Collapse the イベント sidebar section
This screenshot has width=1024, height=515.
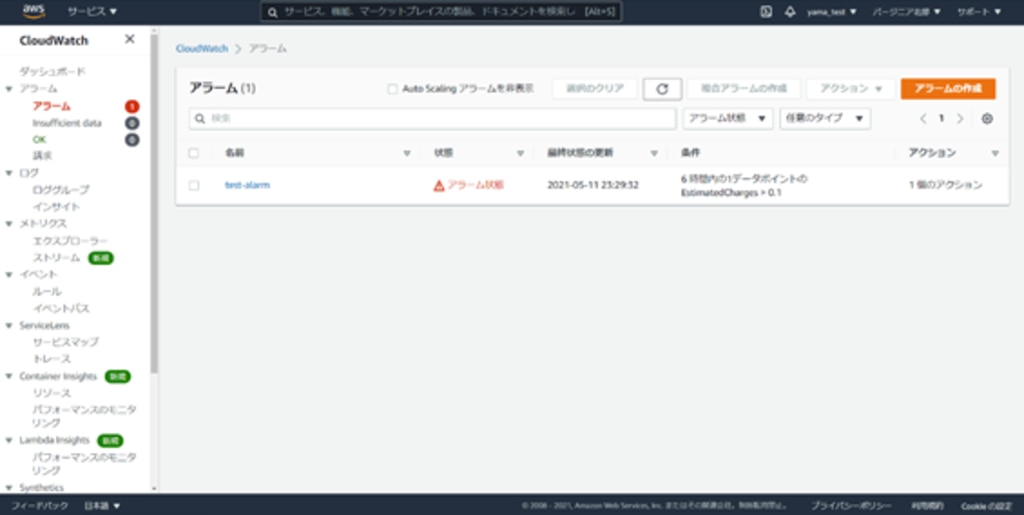(x=8, y=275)
